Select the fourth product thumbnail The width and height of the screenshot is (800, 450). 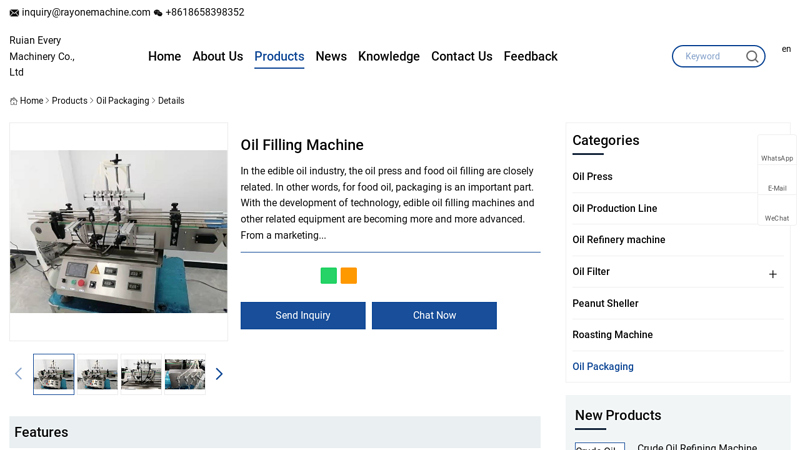pos(185,374)
